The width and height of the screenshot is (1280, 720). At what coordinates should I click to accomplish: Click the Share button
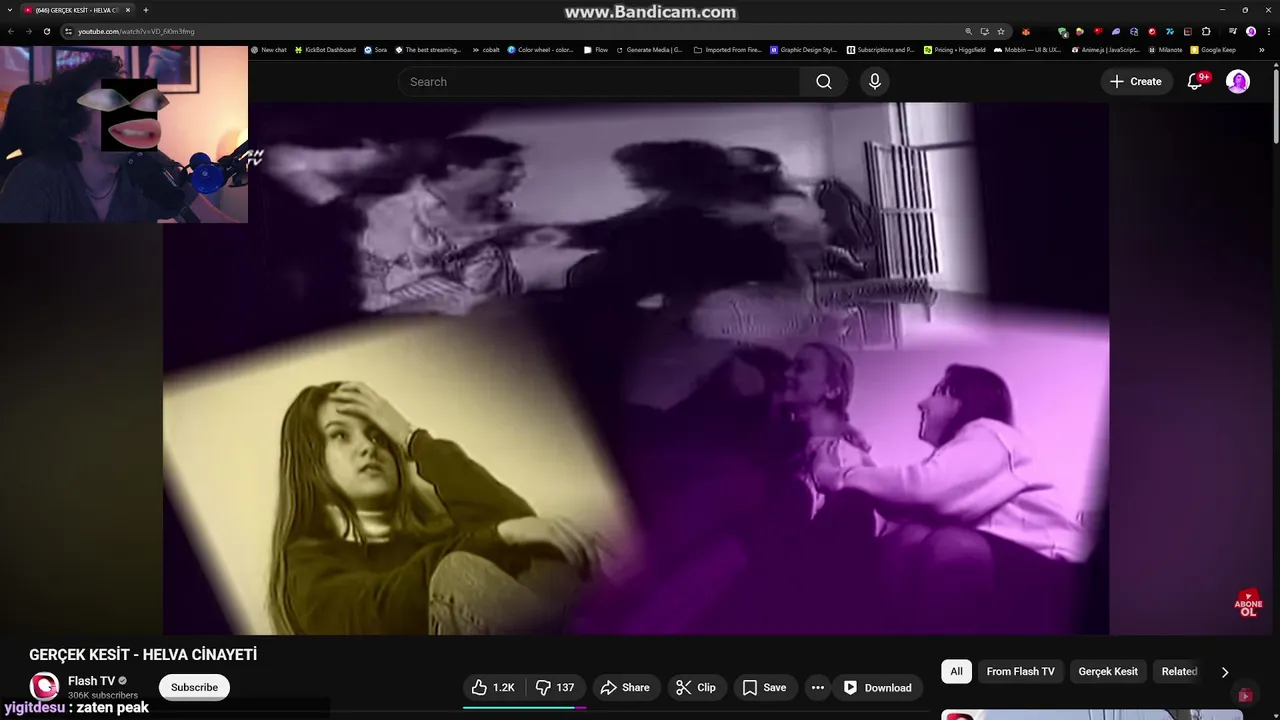625,687
